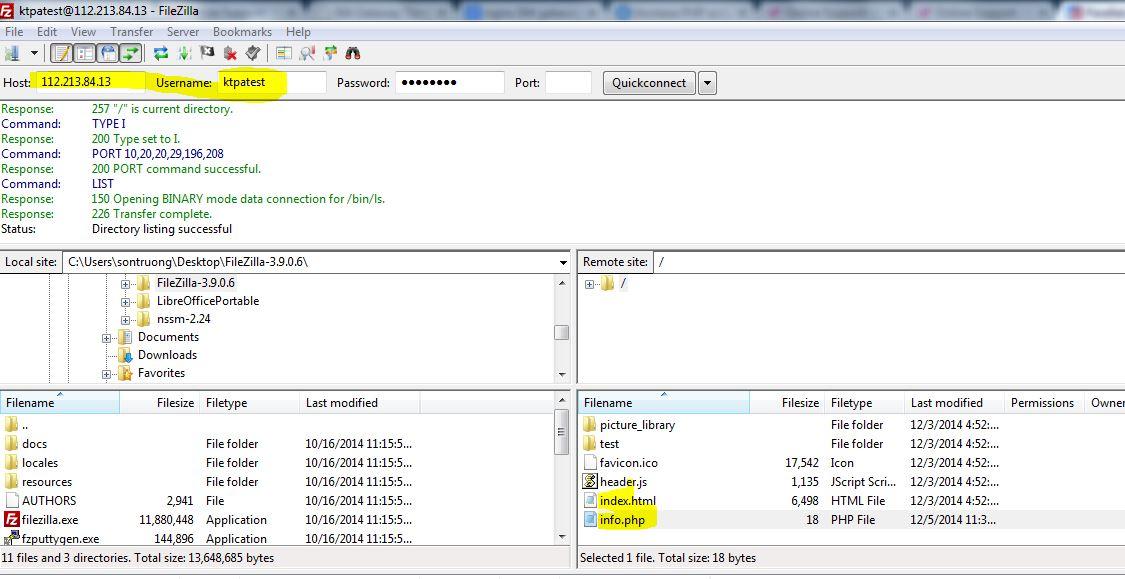Click the AUTHORS file icon
Screen dimensions: 1125x579
coord(11,501)
